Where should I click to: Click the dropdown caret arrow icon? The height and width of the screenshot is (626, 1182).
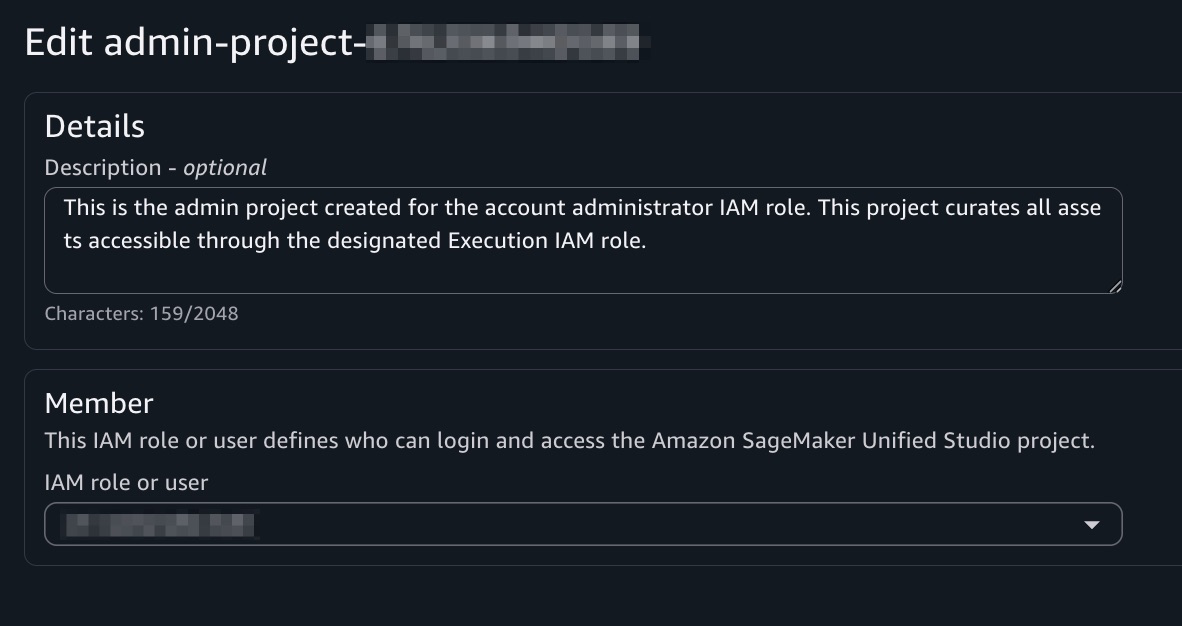click(x=1092, y=525)
